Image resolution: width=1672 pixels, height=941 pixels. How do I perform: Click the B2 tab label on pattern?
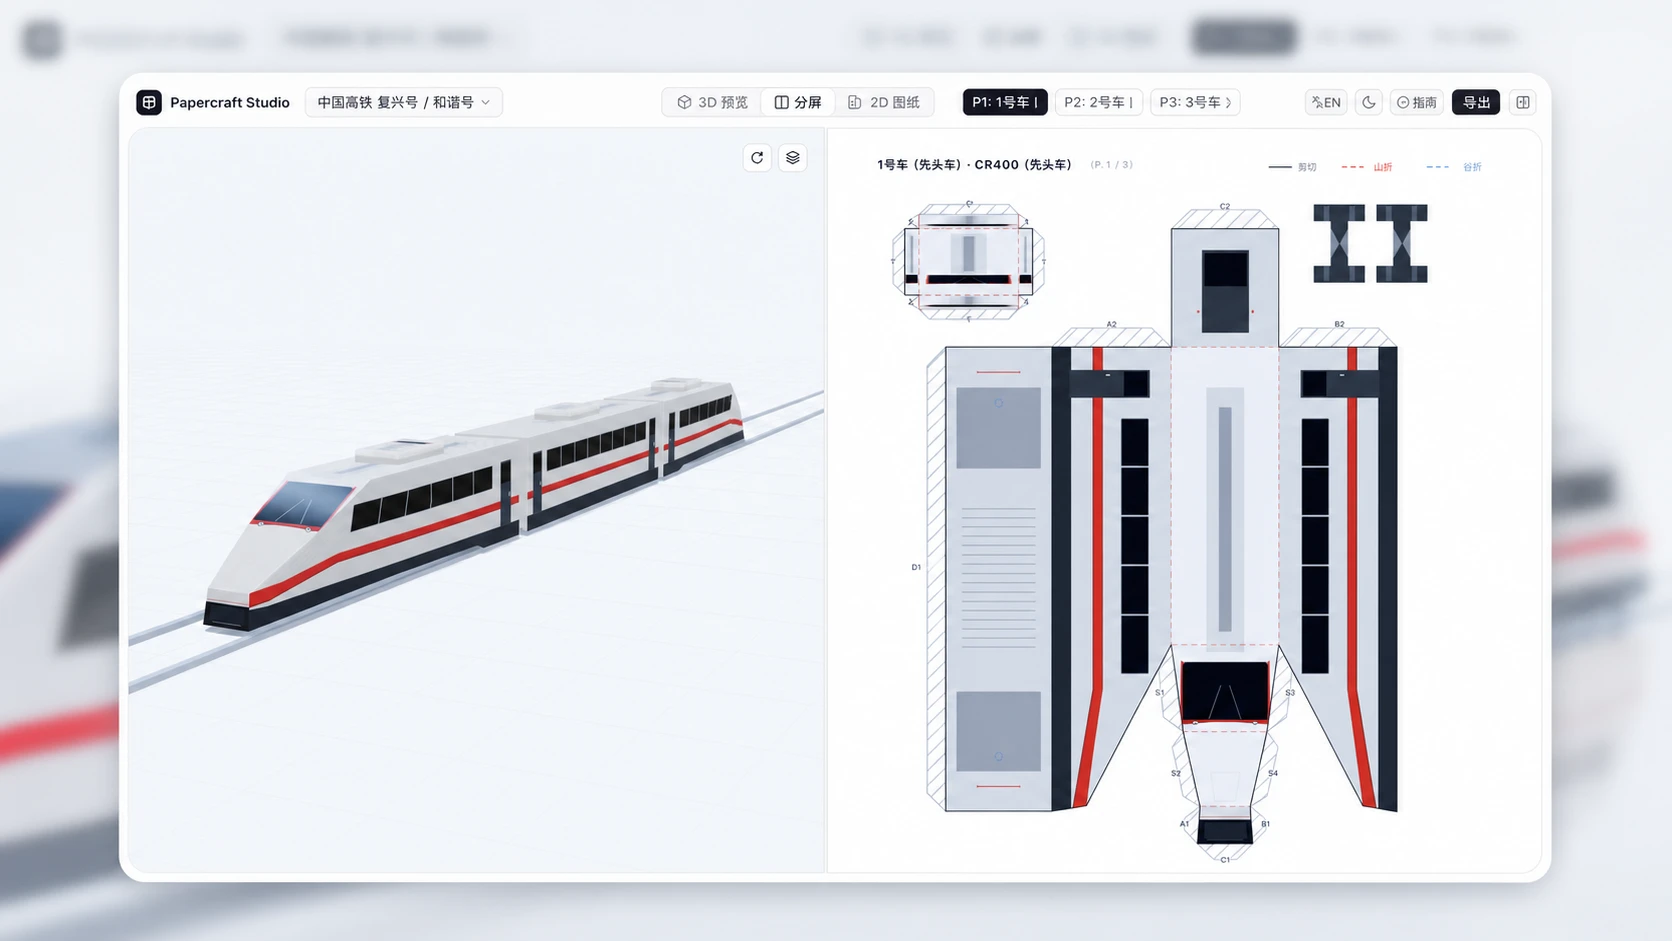pos(1339,324)
